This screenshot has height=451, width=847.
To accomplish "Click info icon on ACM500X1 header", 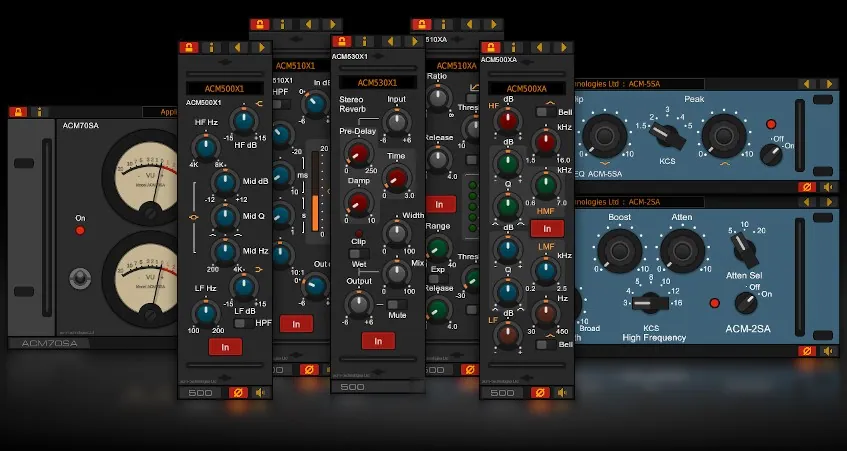I will point(212,47).
